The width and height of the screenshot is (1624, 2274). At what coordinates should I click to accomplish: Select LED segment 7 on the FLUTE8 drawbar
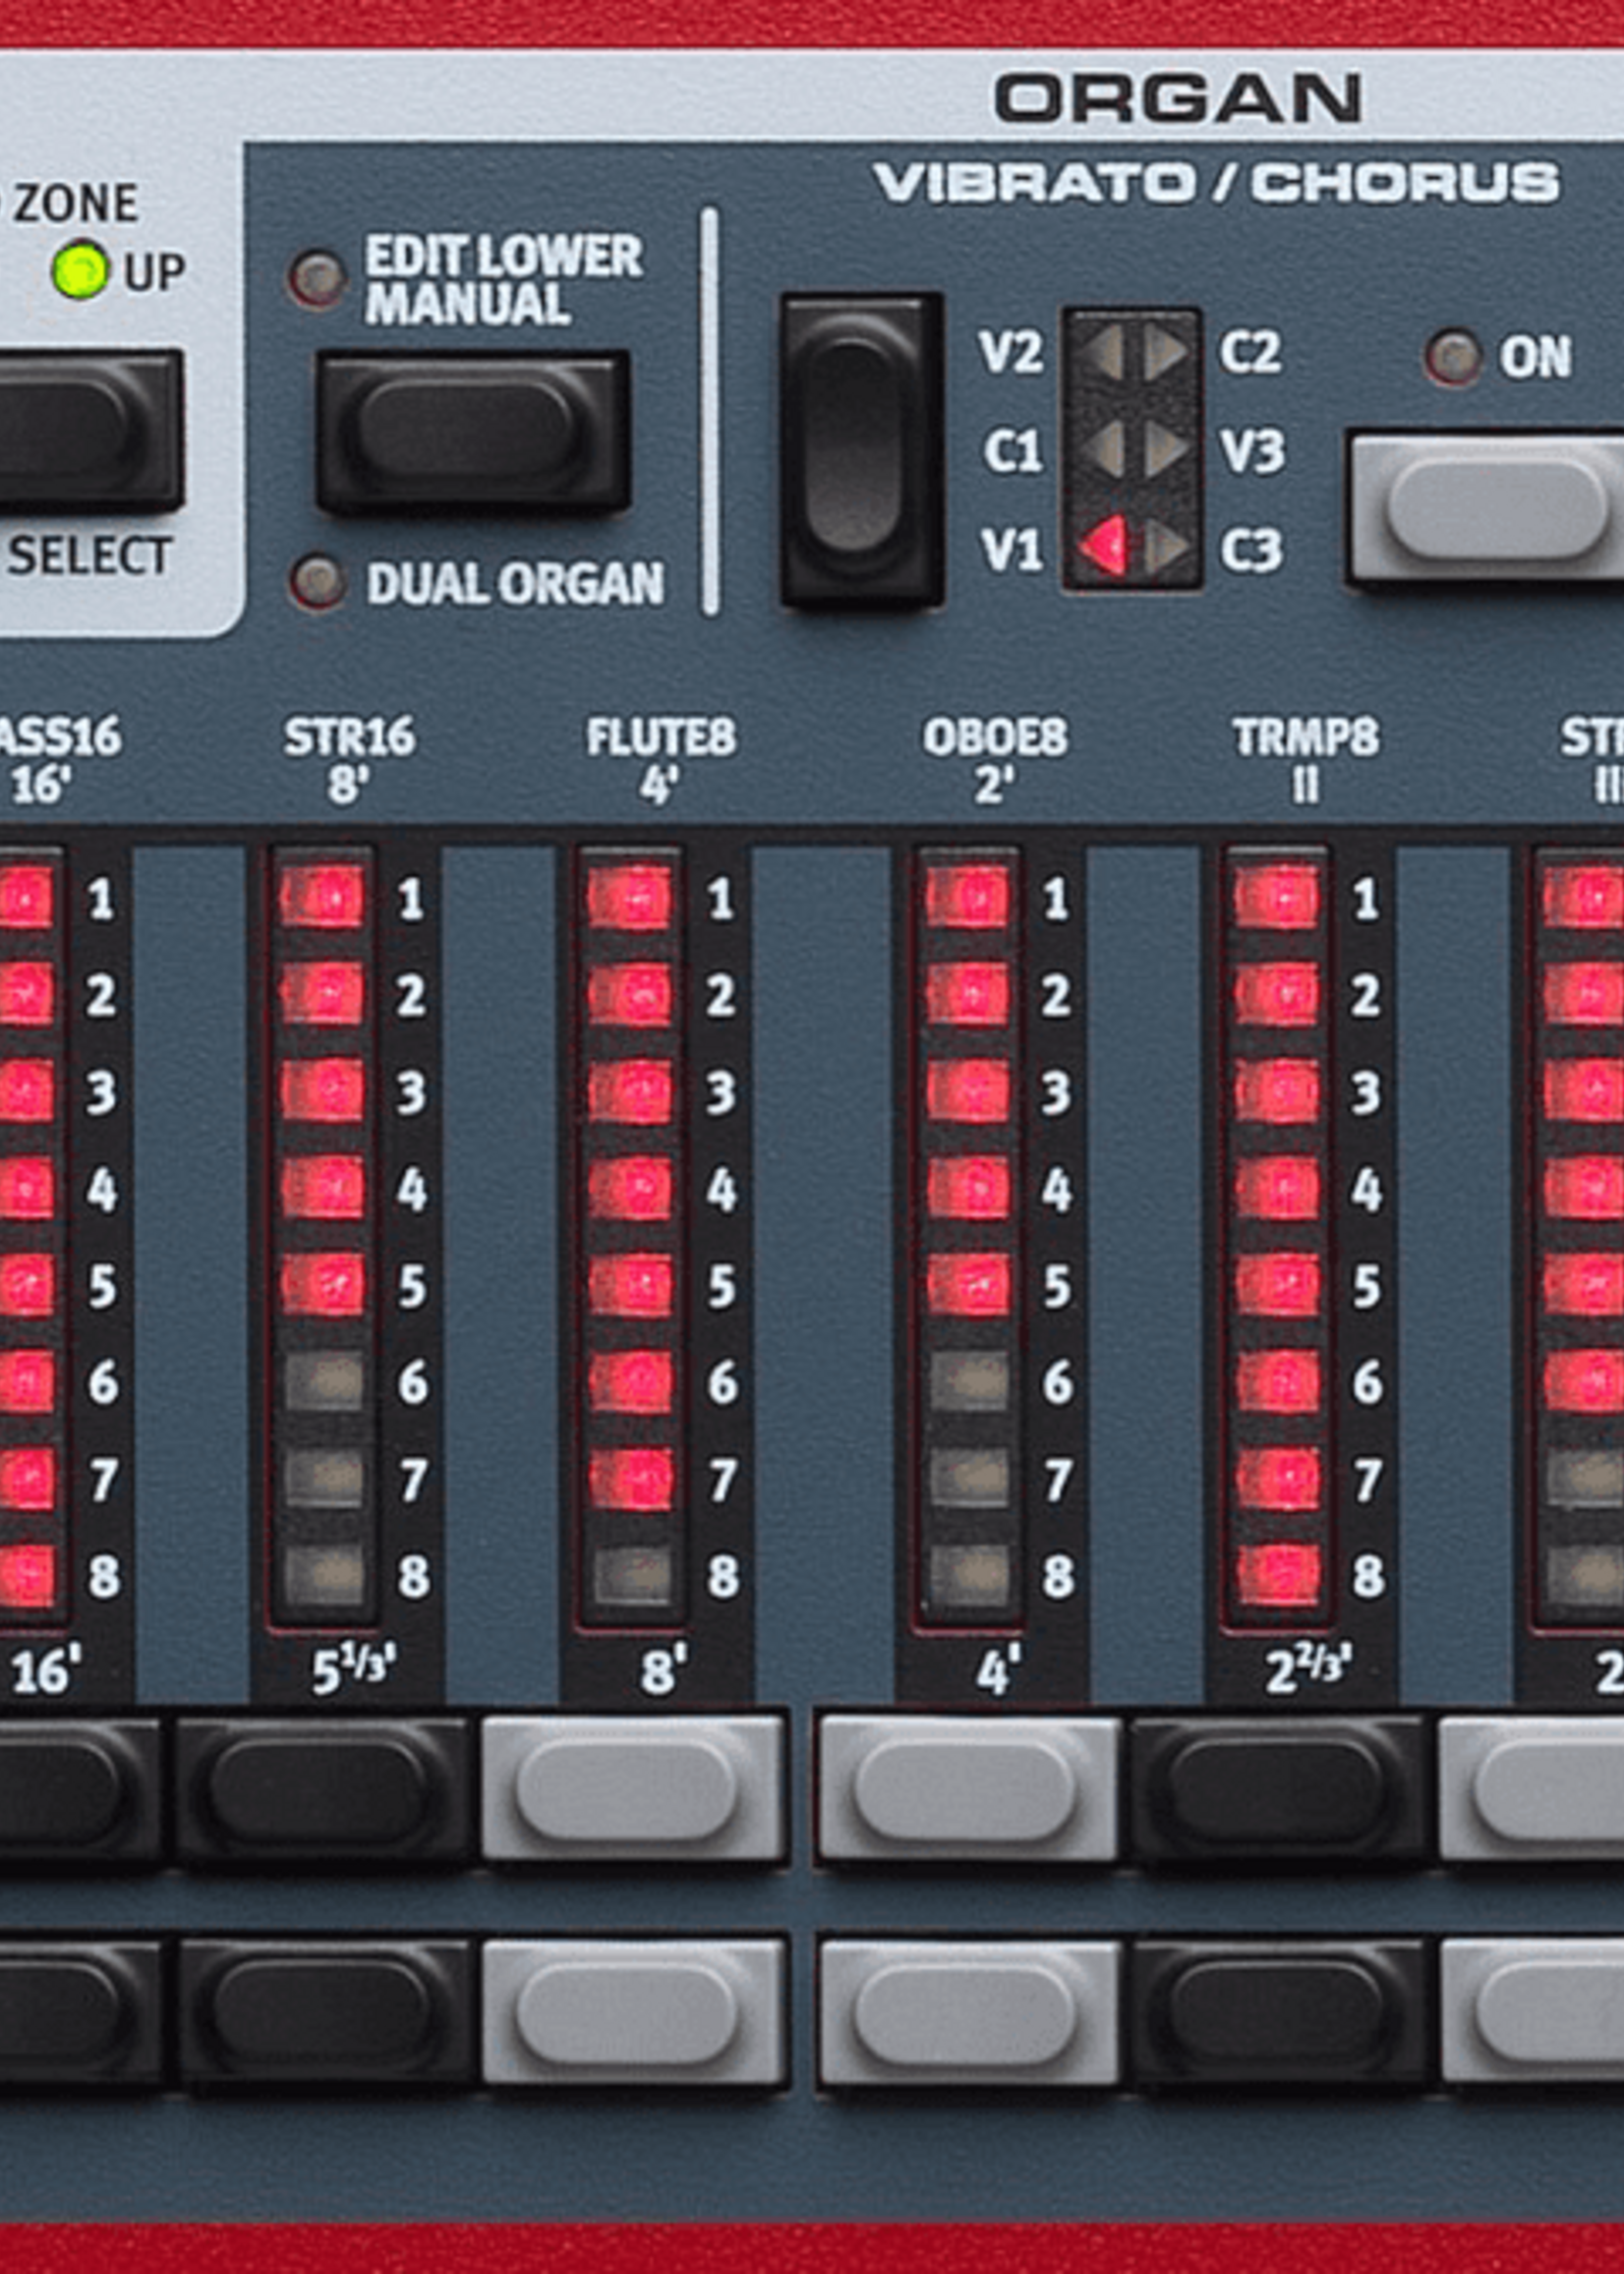[x=631, y=1478]
